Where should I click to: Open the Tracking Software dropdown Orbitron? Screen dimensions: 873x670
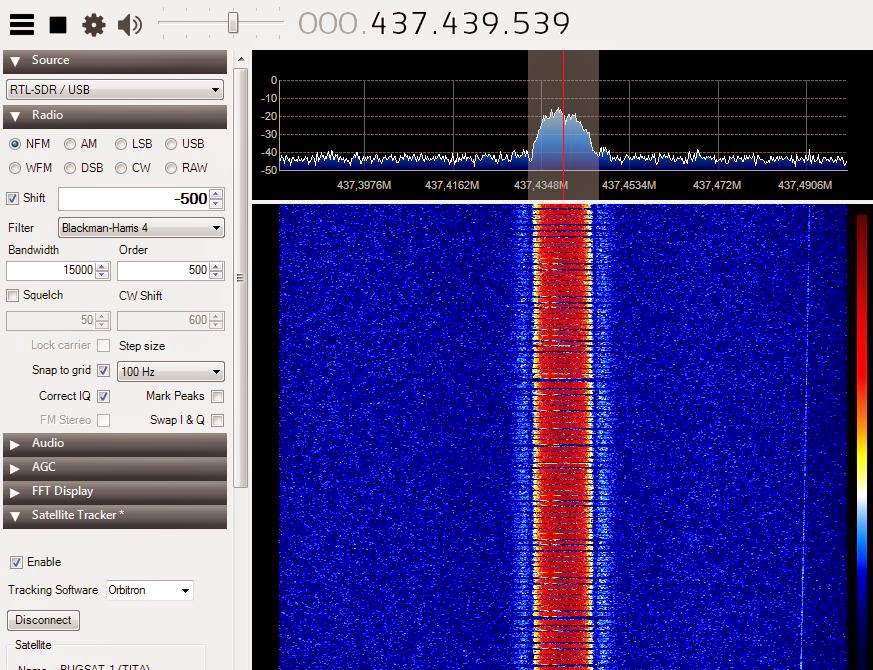(x=149, y=590)
